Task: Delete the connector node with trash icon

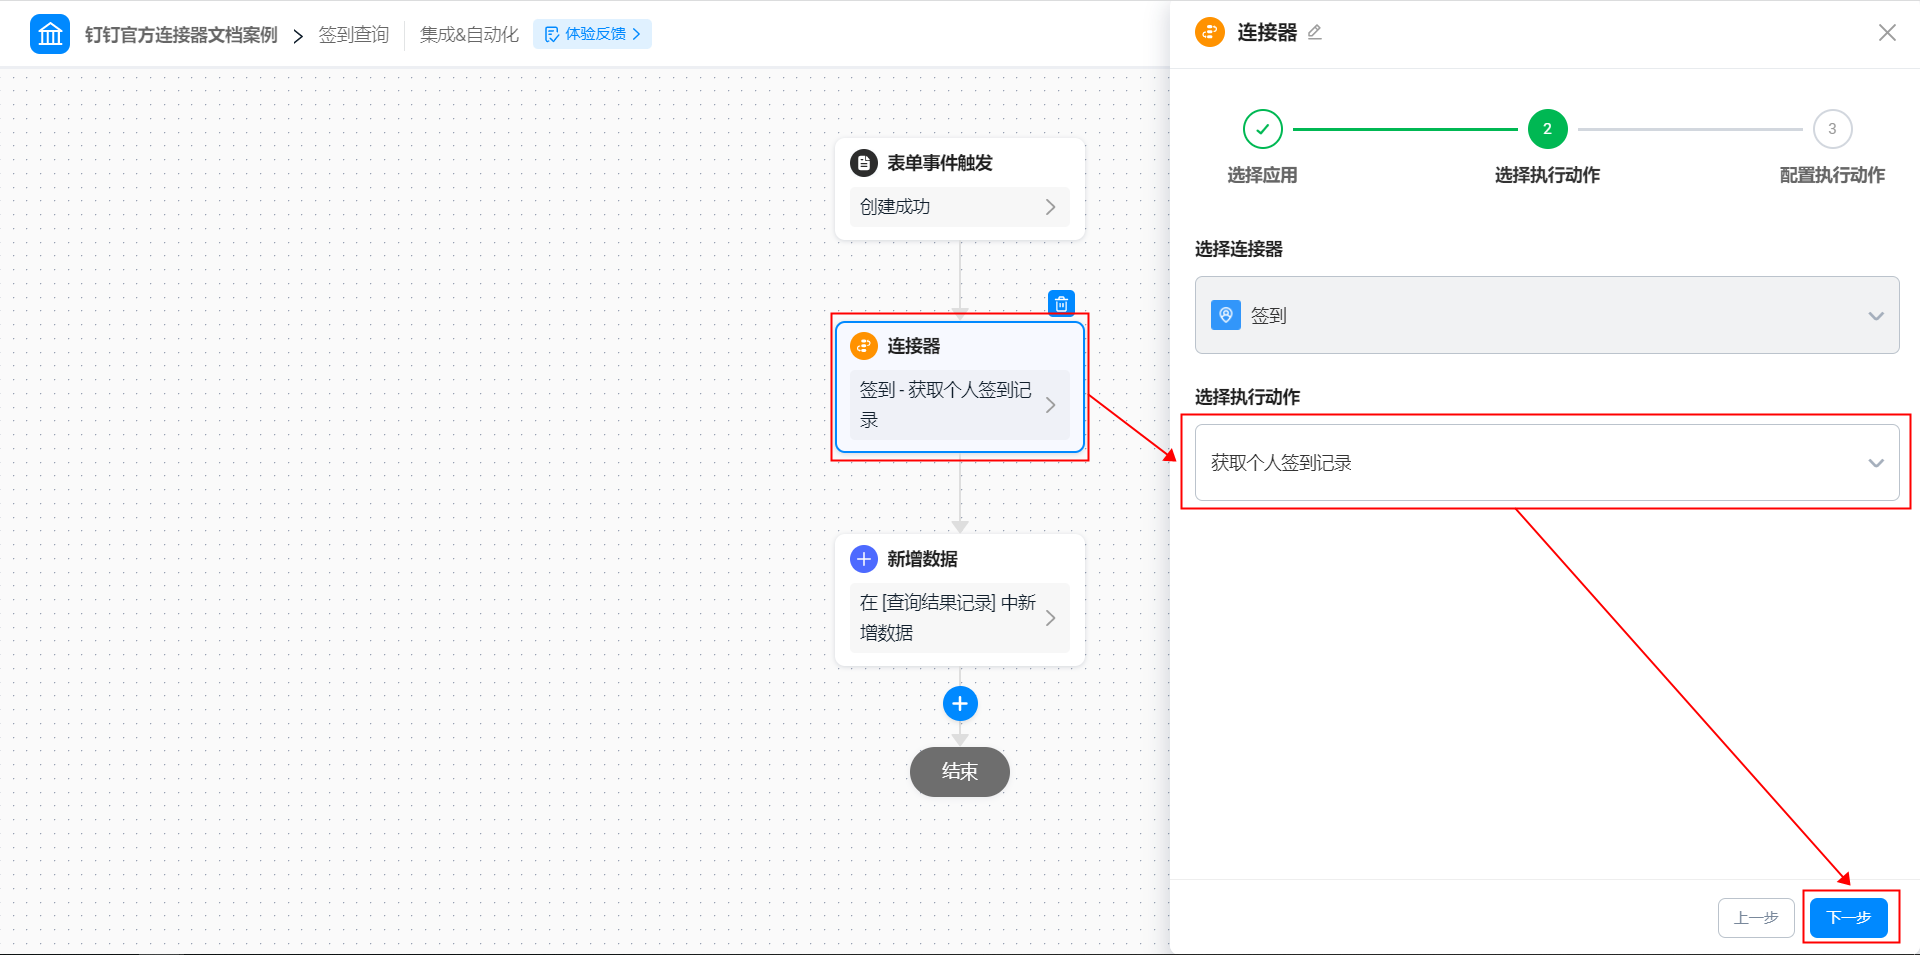Action: [1061, 303]
